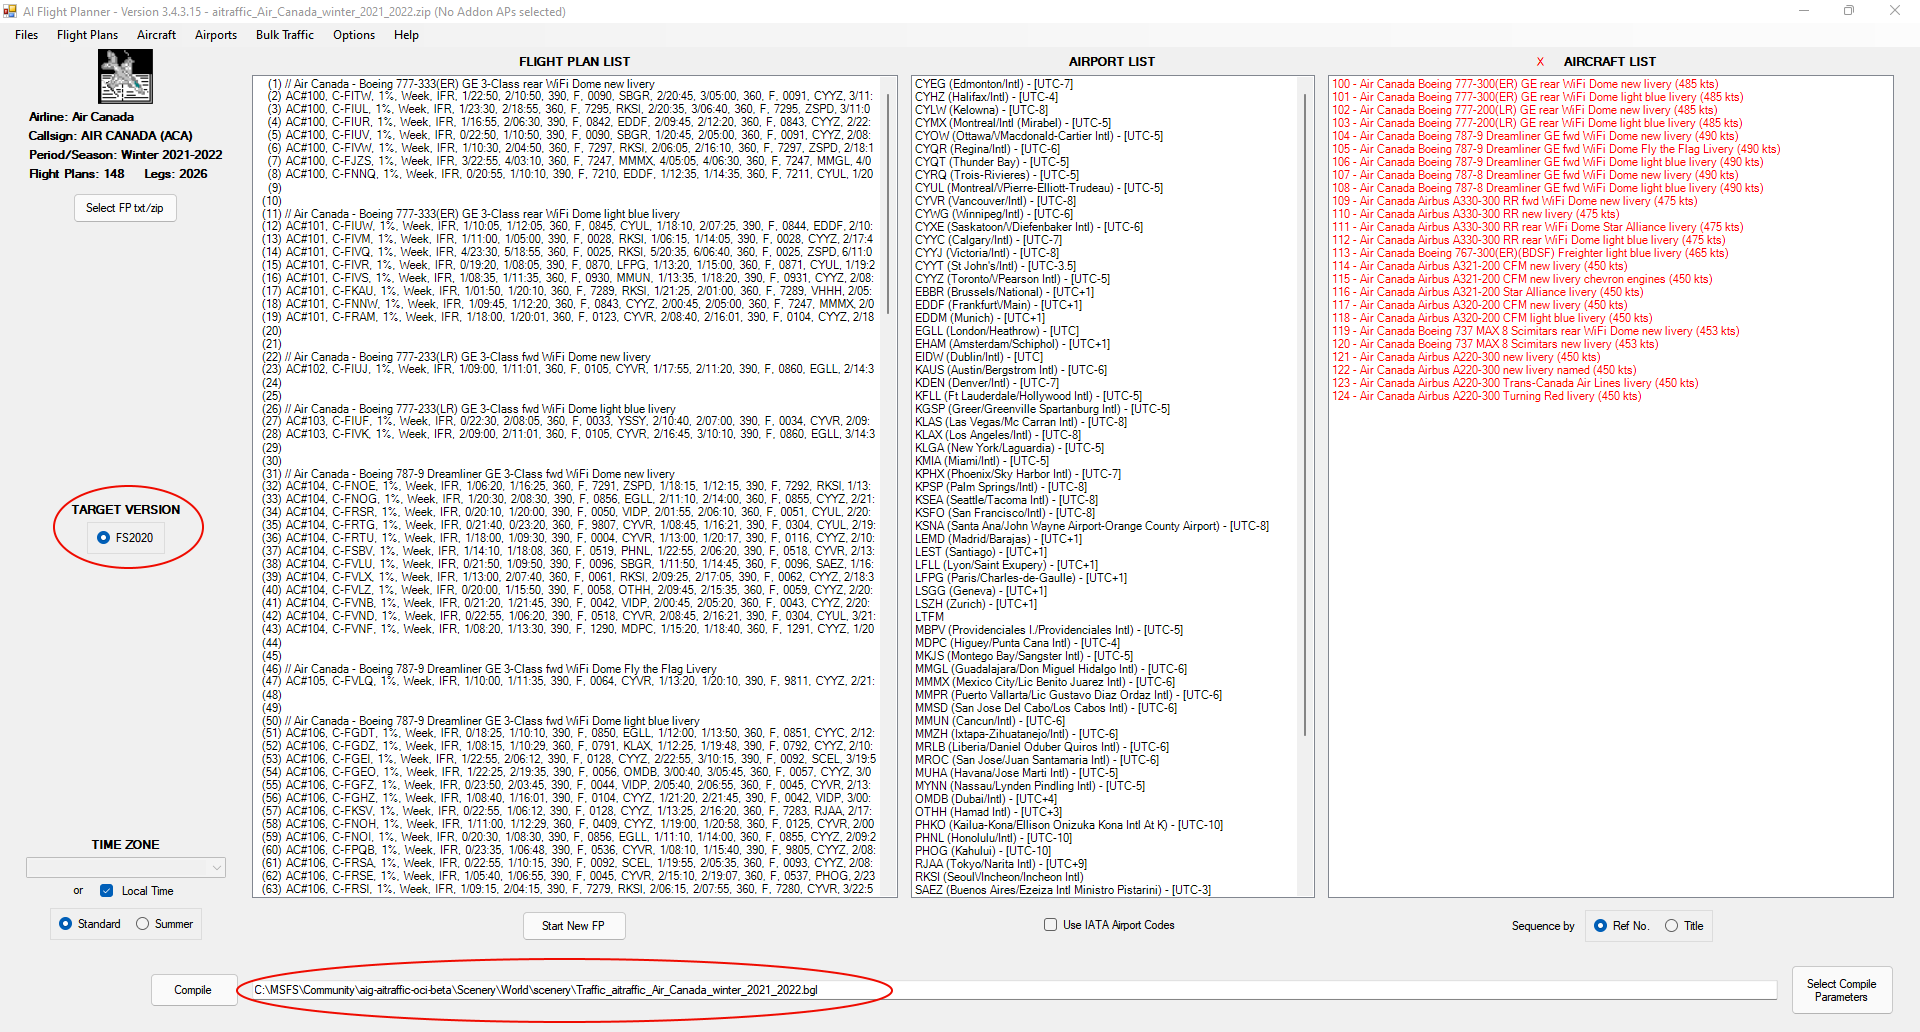Click the app icon in title bar
The image size is (1920, 1032).
pos(11,11)
